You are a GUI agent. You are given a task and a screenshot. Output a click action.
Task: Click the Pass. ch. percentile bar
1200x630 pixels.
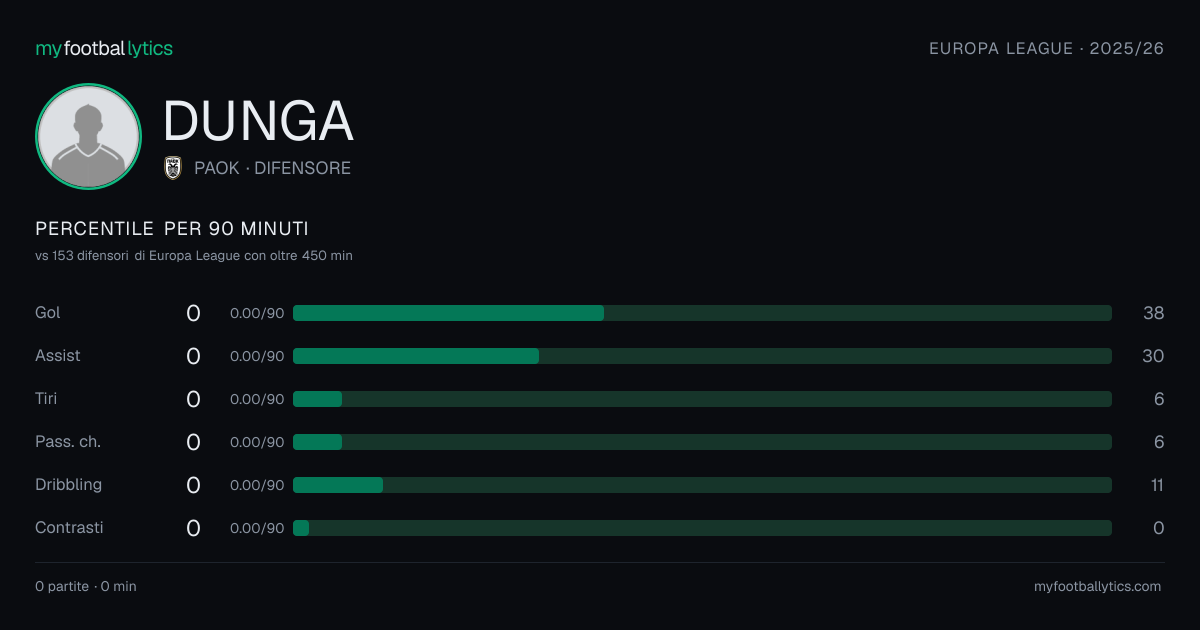pos(702,442)
